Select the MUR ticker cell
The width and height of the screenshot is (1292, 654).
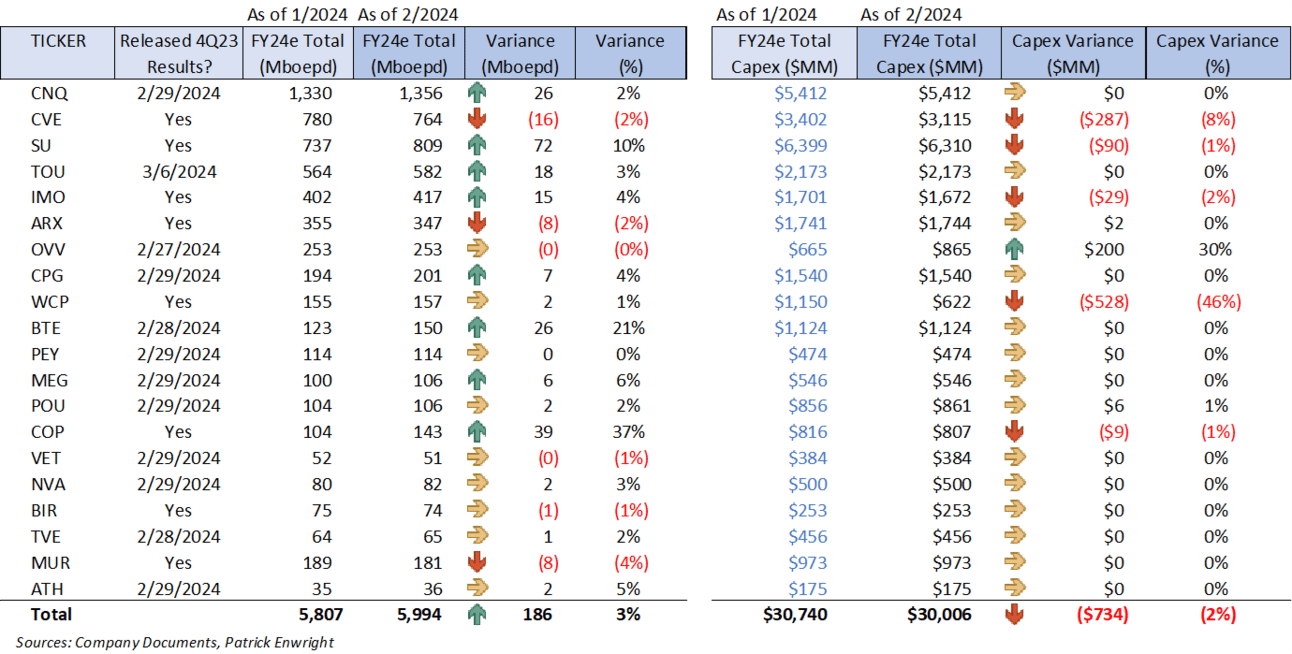tap(51, 562)
